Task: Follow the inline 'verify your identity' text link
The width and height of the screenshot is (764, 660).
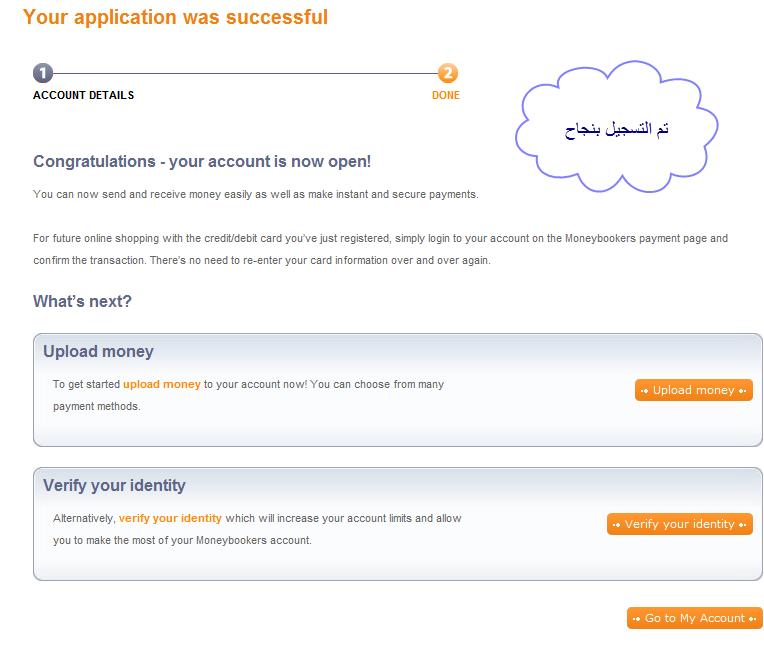Action: pos(170,518)
